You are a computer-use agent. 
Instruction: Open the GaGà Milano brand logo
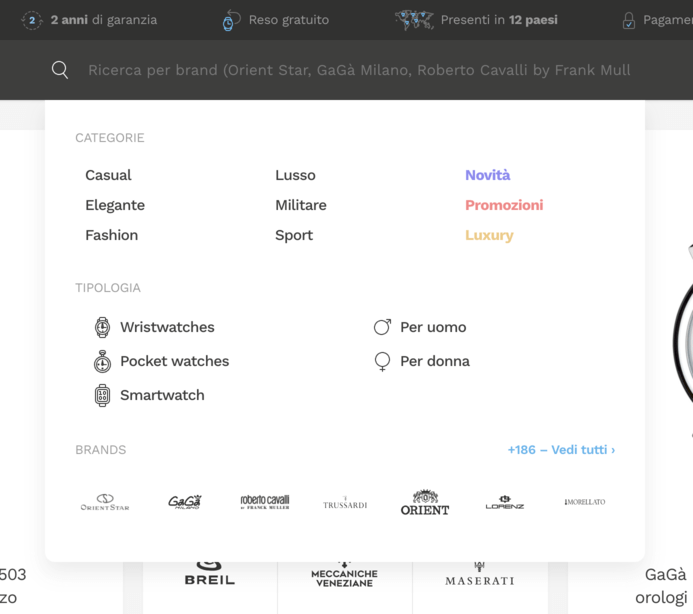tap(185, 502)
